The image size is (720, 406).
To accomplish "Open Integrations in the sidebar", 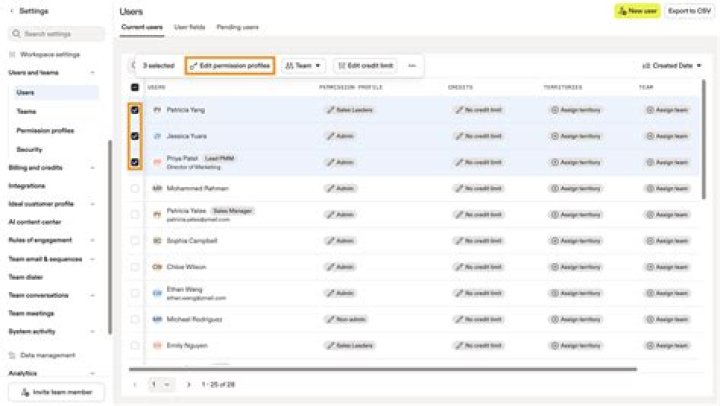I will click(x=27, y=186).
